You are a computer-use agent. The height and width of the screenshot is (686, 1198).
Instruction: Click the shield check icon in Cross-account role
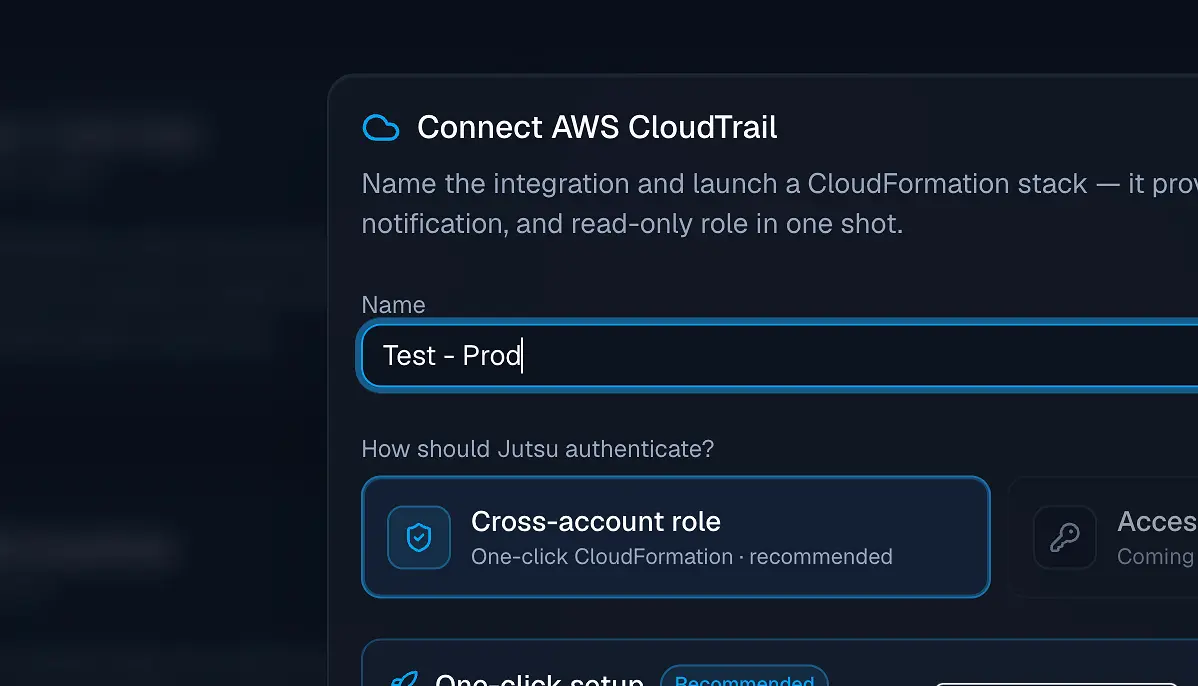click(x=419, y=537)
